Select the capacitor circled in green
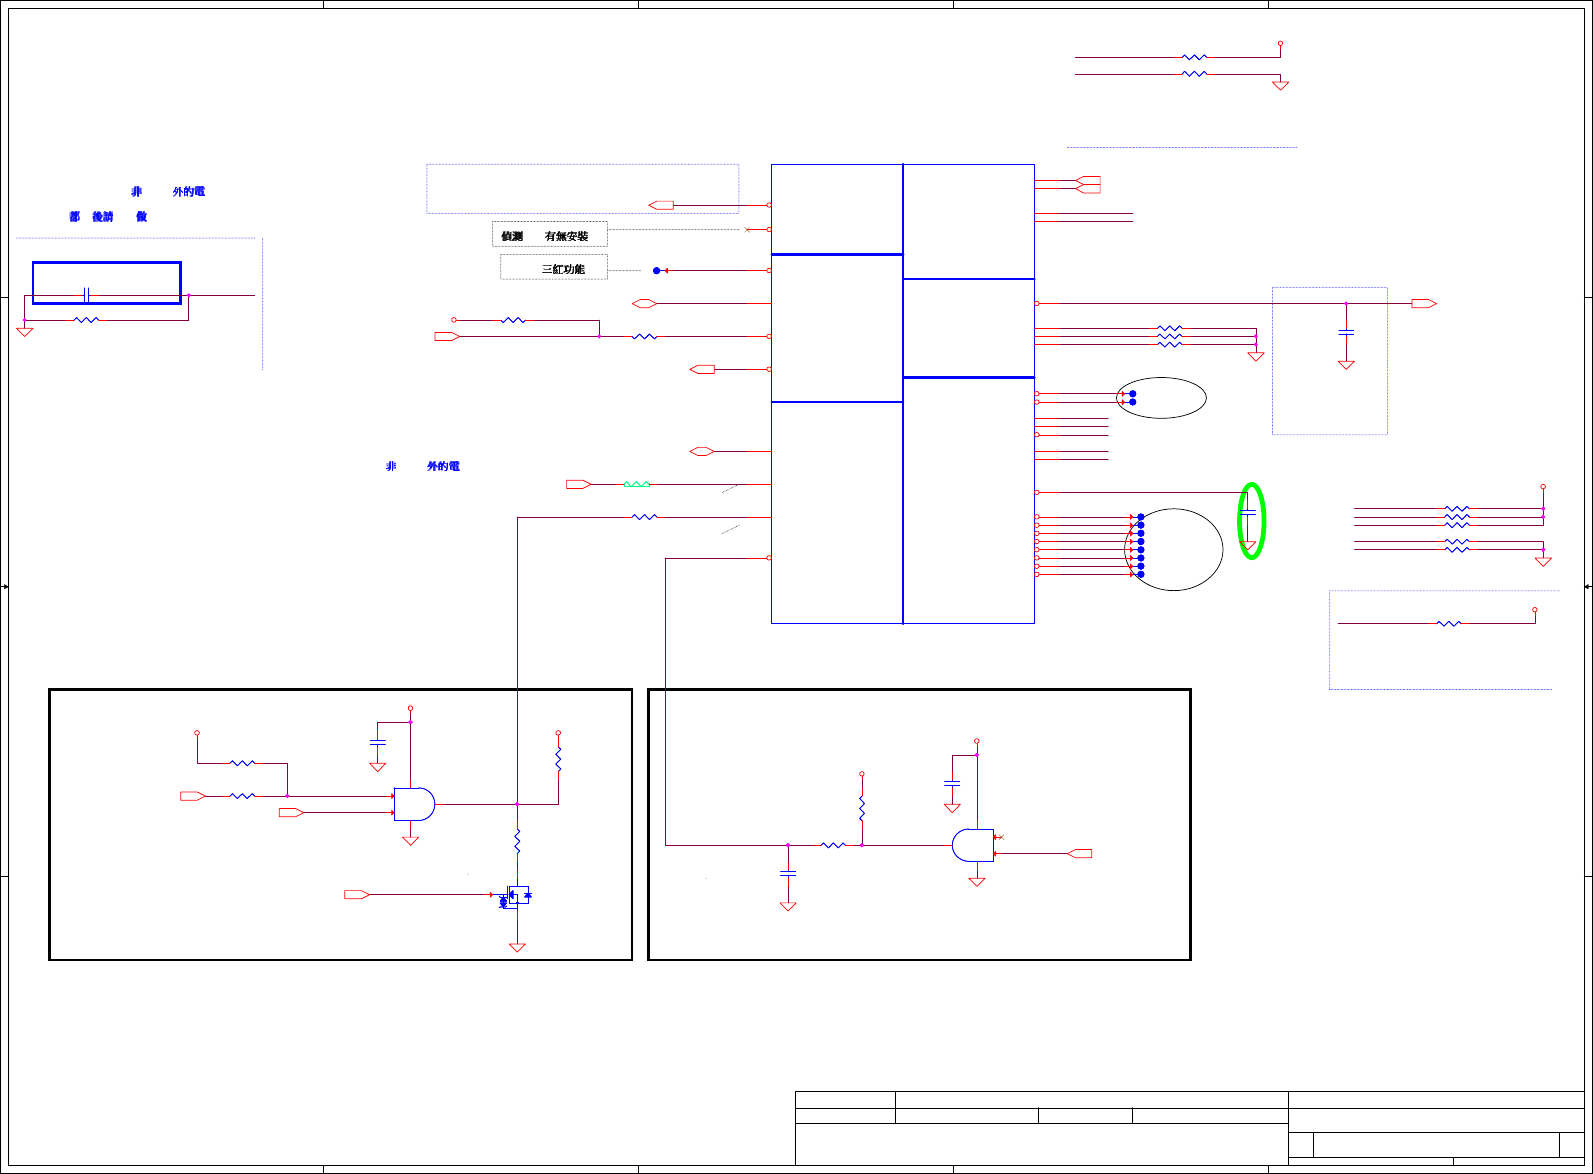 (1248, 513)
